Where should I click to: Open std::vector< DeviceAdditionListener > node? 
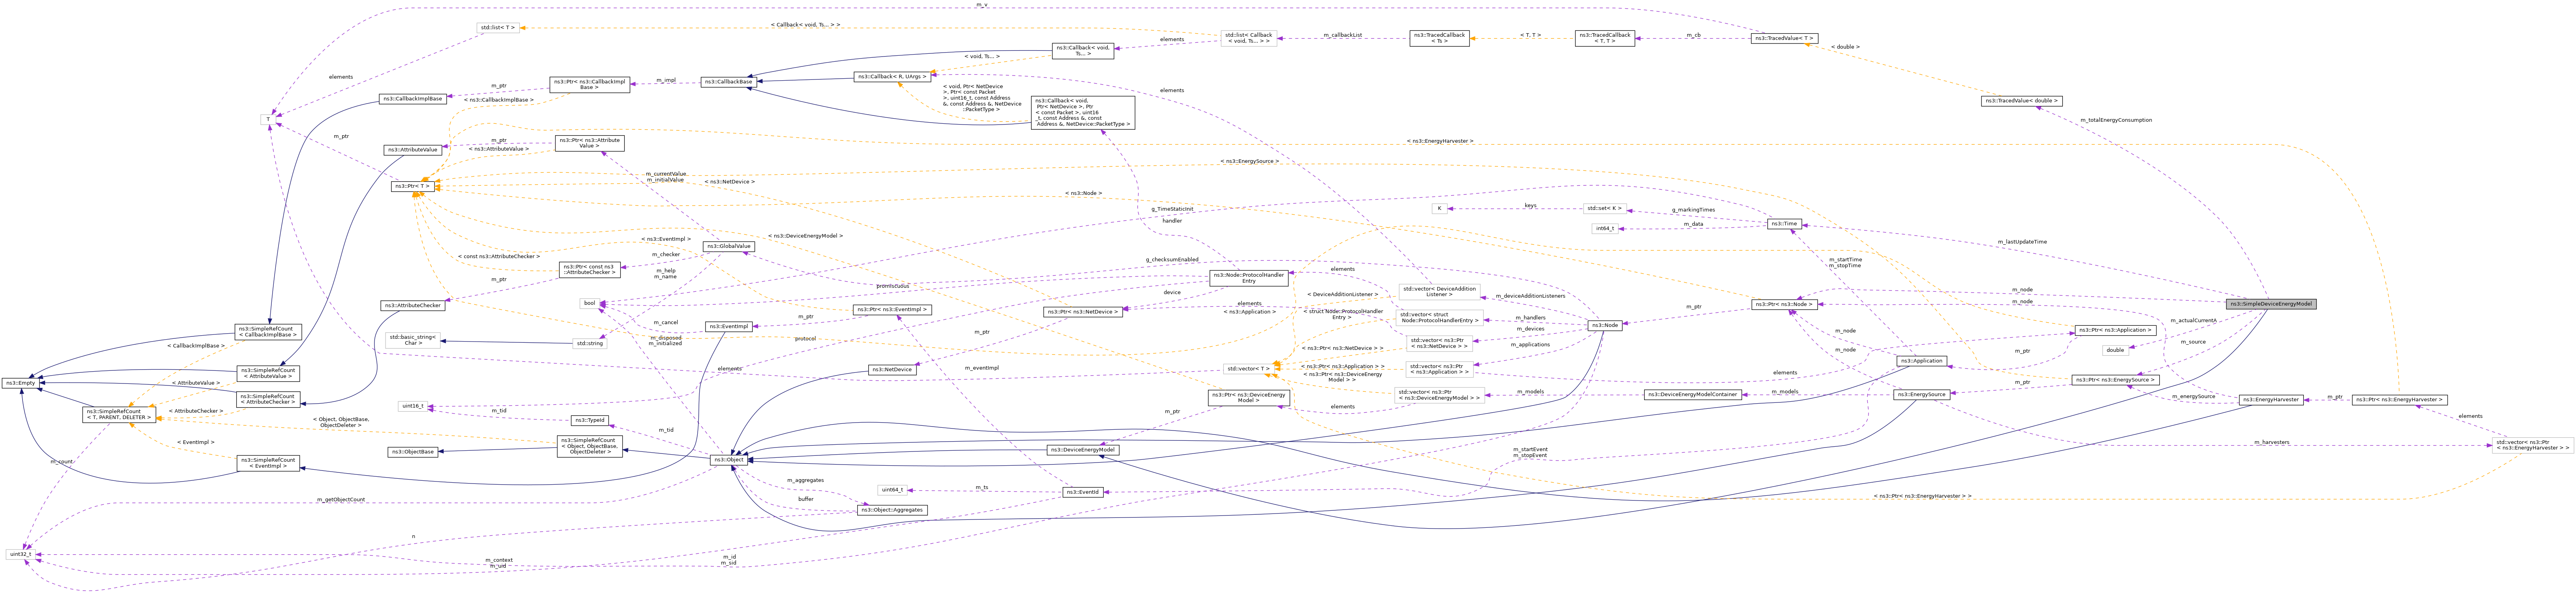(x=1439, y=292)
